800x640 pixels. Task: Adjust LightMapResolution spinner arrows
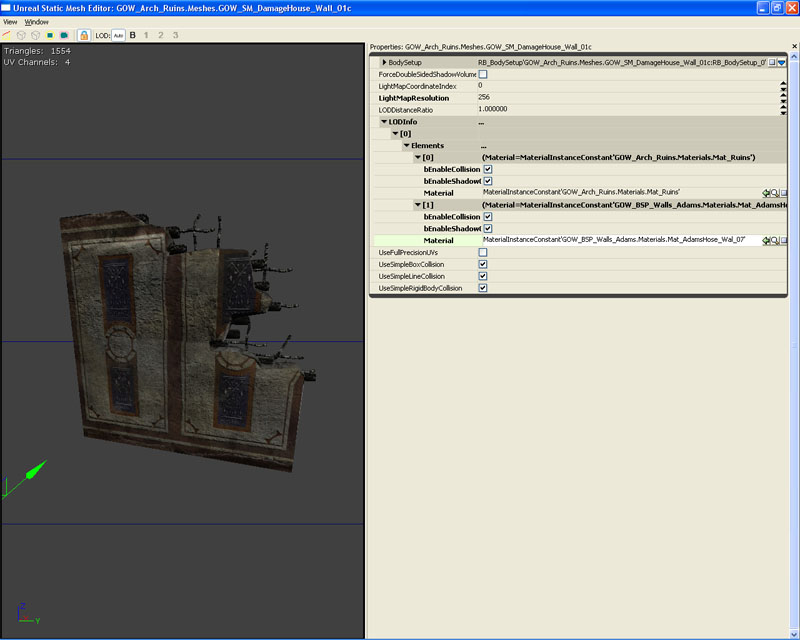click(783, 97)
